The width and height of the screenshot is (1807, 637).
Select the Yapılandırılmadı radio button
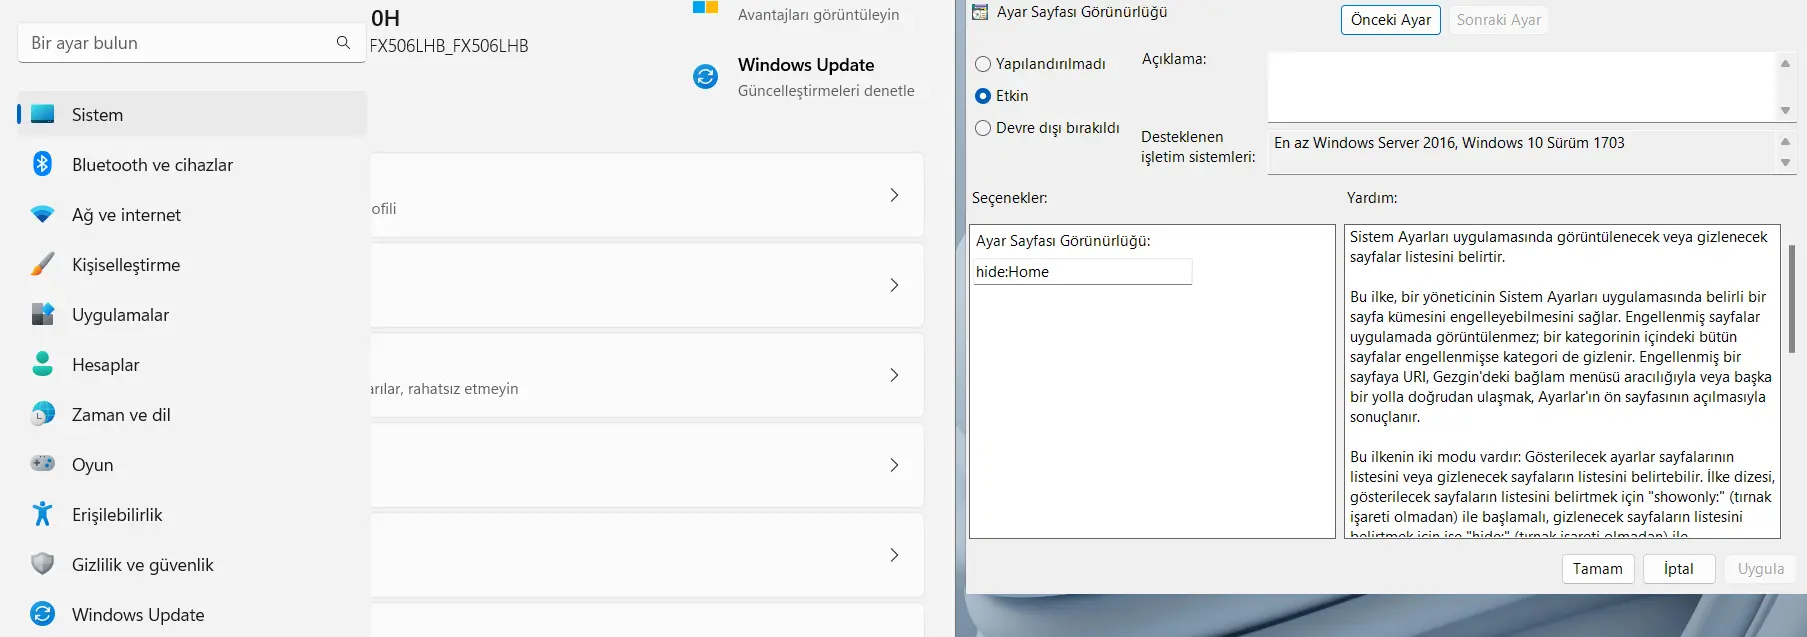(x=983, y=64)
